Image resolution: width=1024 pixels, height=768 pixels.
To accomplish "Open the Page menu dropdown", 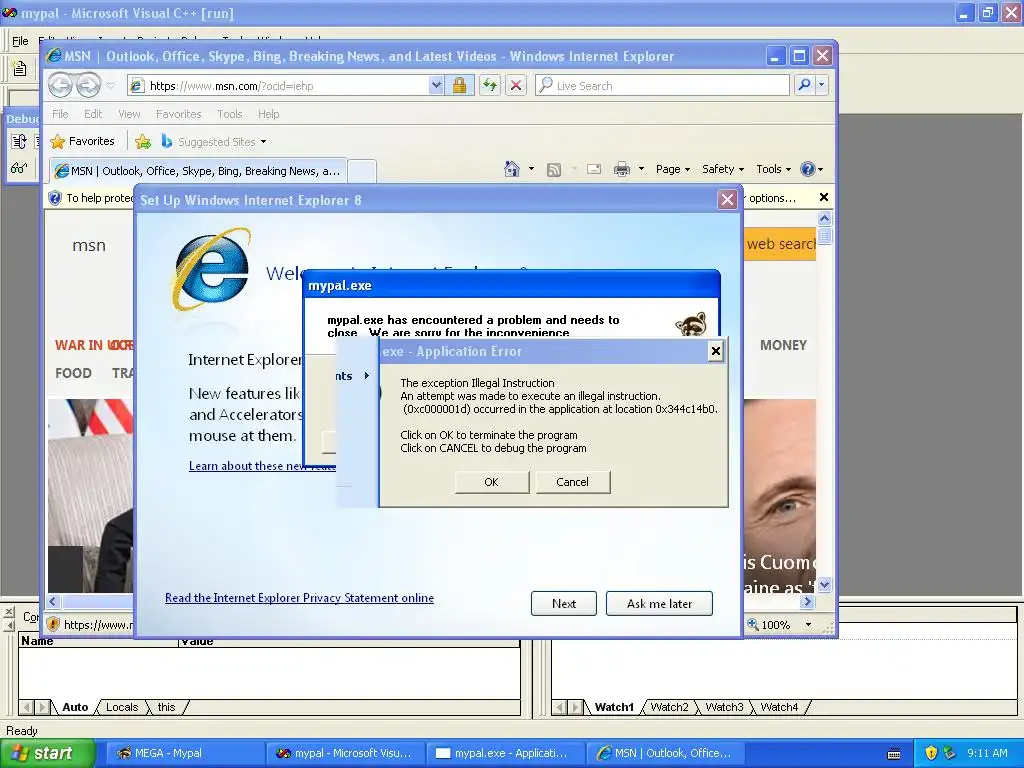I will (x=673, y=169).
